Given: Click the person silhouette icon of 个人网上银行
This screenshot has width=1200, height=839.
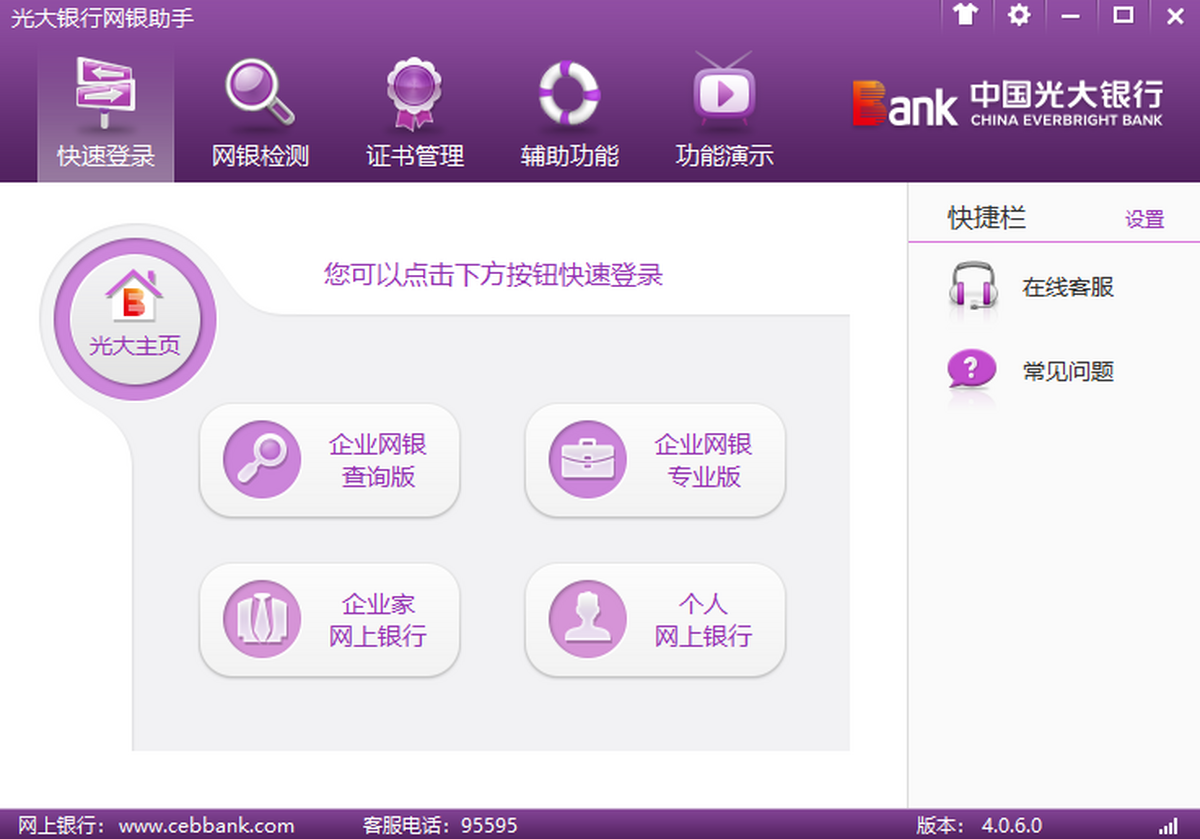Looking at the screenshot, I should point(587,619).
